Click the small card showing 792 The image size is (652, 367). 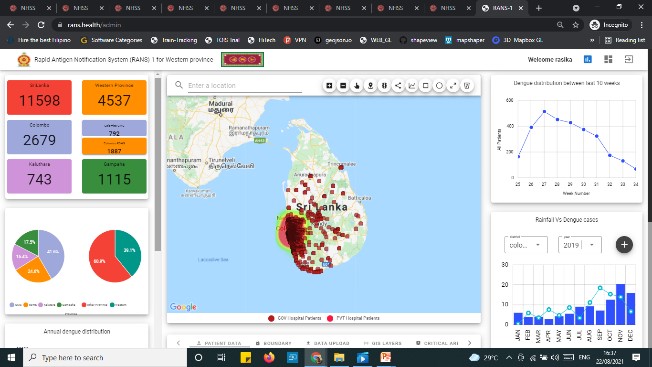point(114,128)
